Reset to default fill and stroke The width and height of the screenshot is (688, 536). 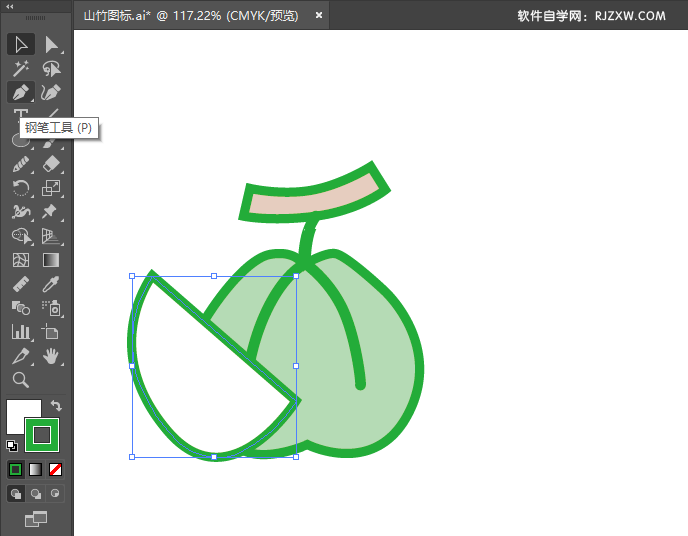(12, 446)
